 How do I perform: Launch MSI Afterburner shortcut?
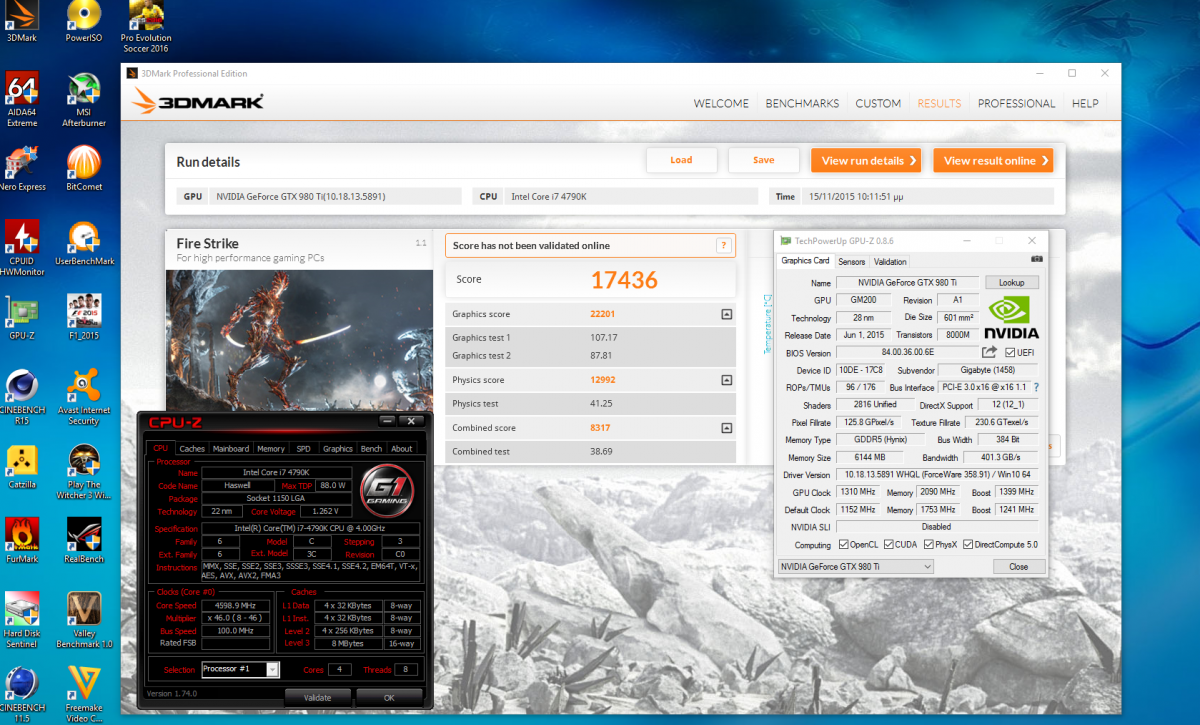coord(84,100)
